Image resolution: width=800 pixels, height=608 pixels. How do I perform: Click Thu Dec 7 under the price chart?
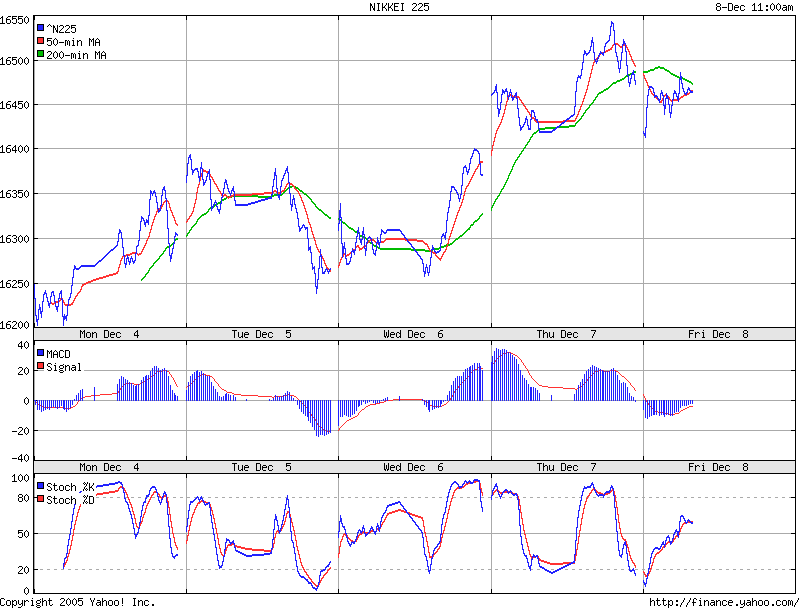pyautogui.click(x=566, y=334)
